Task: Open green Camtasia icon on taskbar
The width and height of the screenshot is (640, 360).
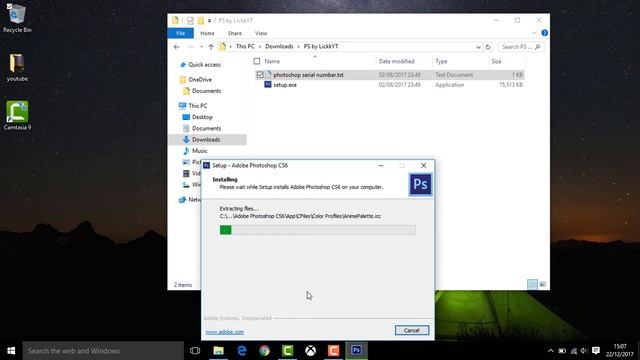Action: pos(288,351)
